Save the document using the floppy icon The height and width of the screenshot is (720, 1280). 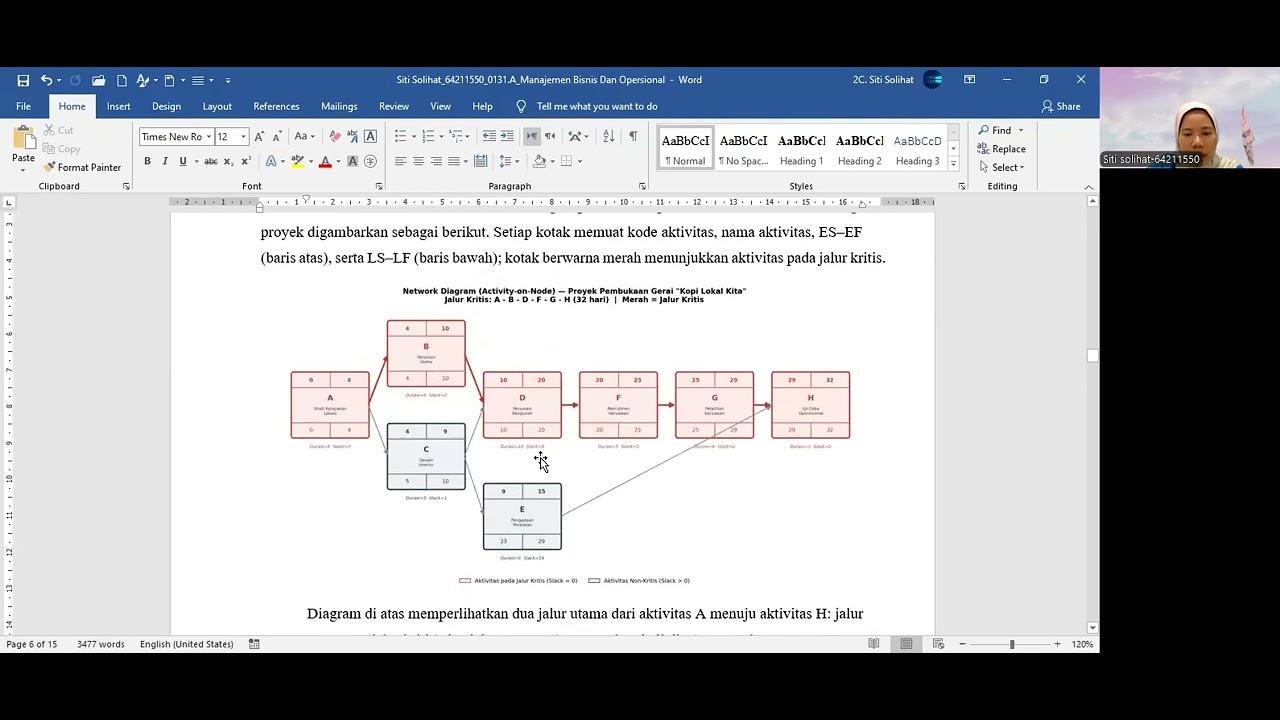tap(23, 80)
